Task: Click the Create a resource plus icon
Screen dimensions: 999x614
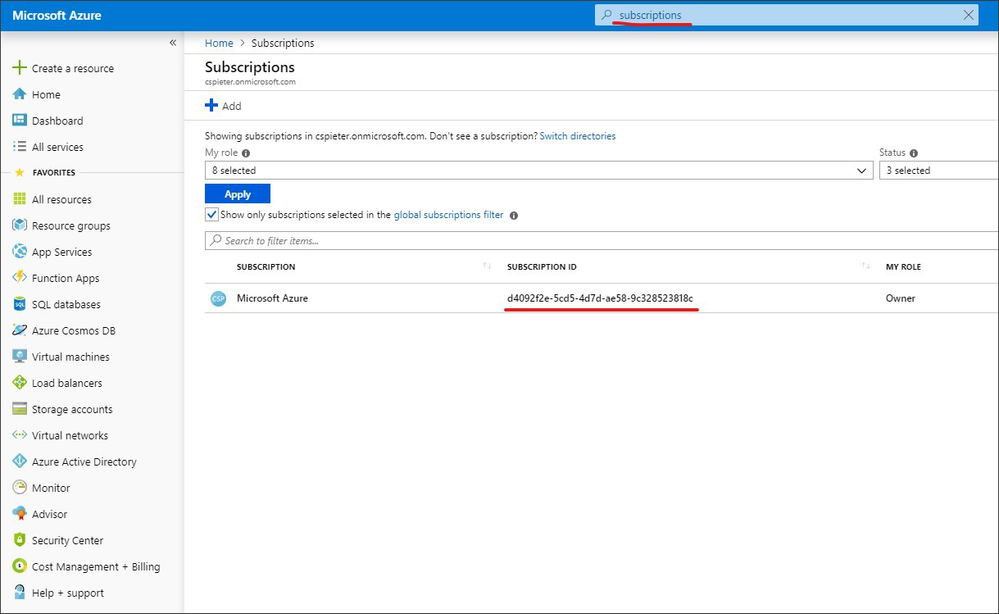Action: 20,67
